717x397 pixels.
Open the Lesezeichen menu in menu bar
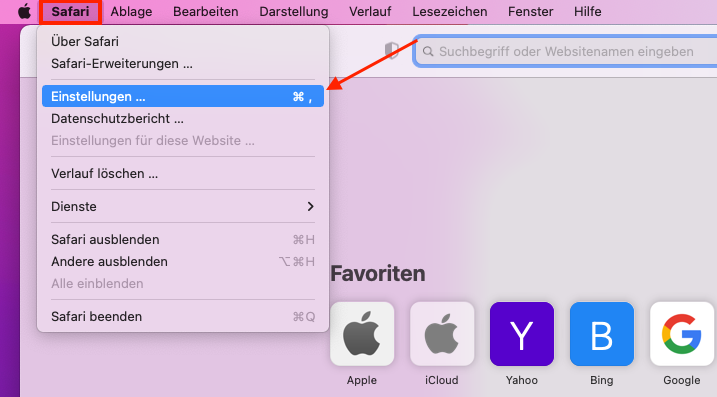click(449, 11)
